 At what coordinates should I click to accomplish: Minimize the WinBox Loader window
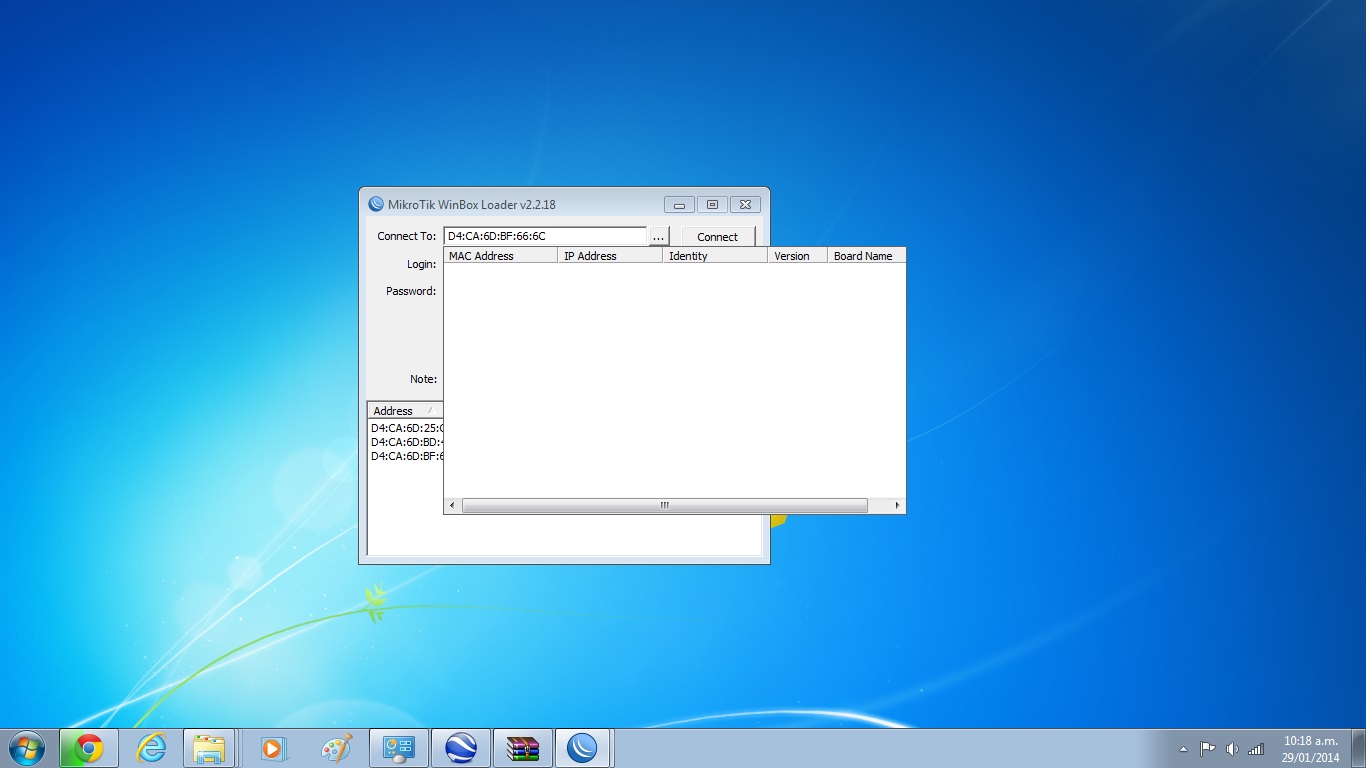[679, 204]
